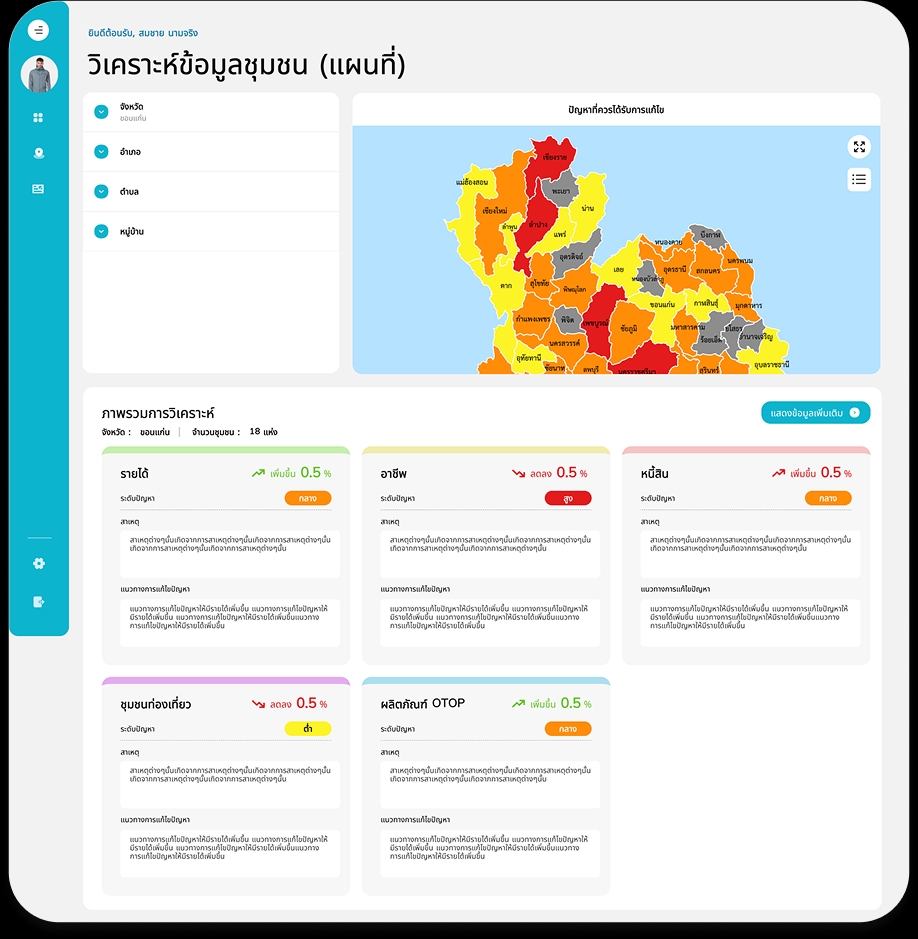Screen dimensions: 918x939
Task: Click the กลาง badge on ผลิตภัณฑ์ OTOP card
Action: 568,729
